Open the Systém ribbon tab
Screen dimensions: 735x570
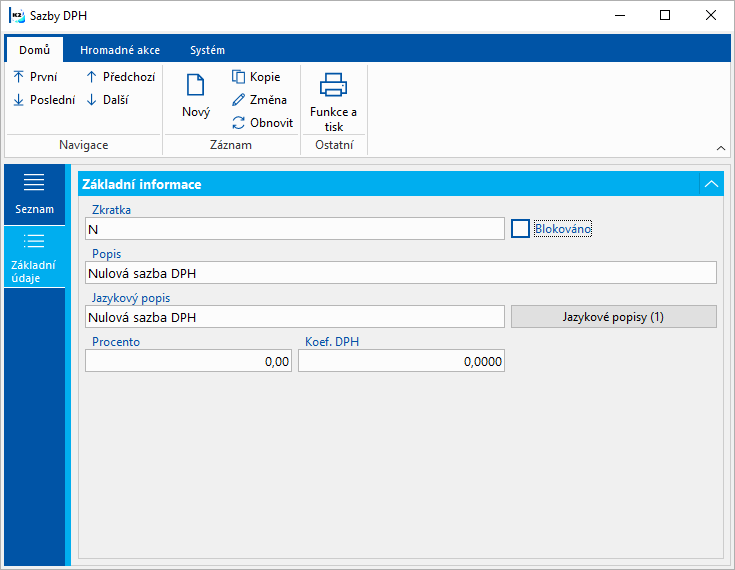(x=207, y=50)
